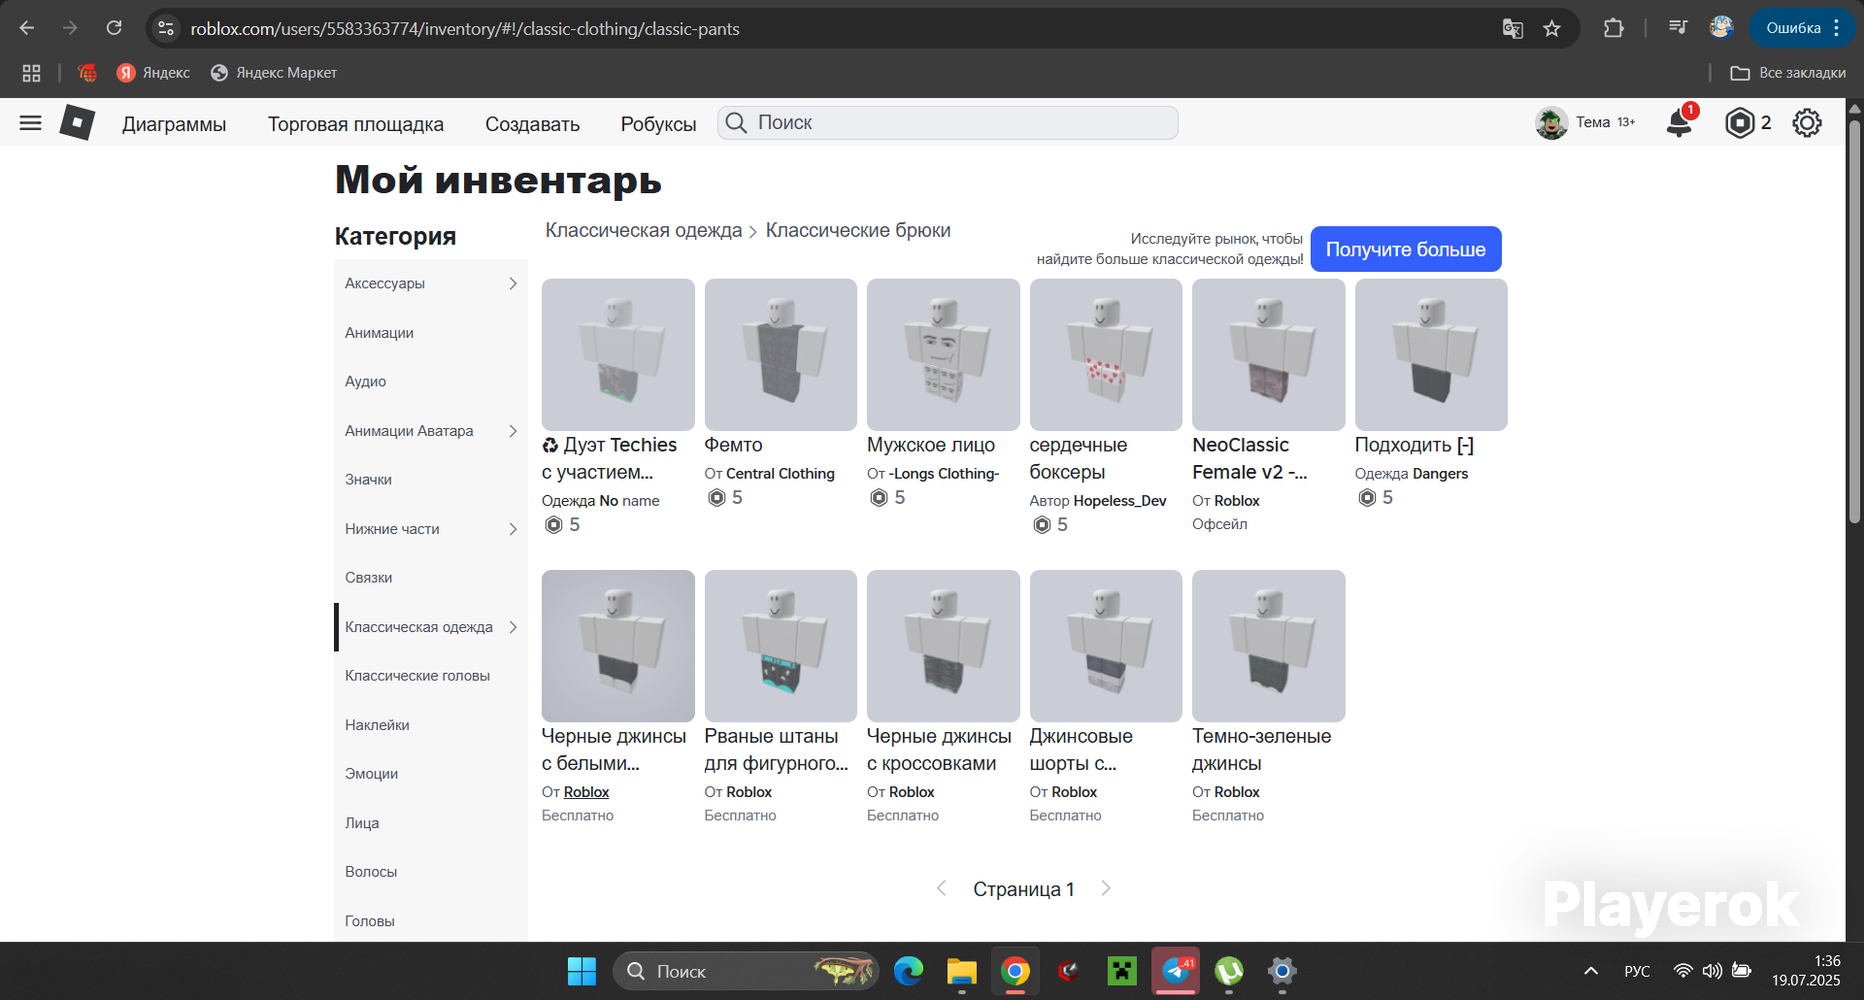Open the browser extensions puzzle icon
This screenshot has width=1864, height=1000.
pyautogui.click(x=1613, y=28)
